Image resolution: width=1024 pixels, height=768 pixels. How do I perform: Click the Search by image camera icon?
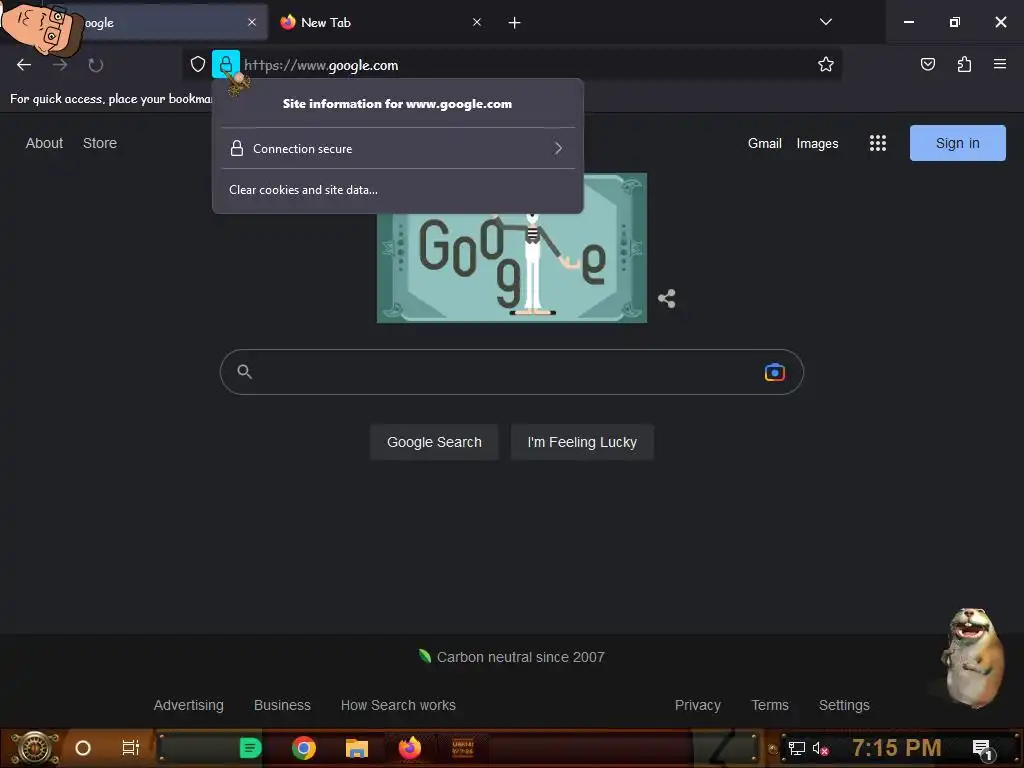tap(775, 372)
